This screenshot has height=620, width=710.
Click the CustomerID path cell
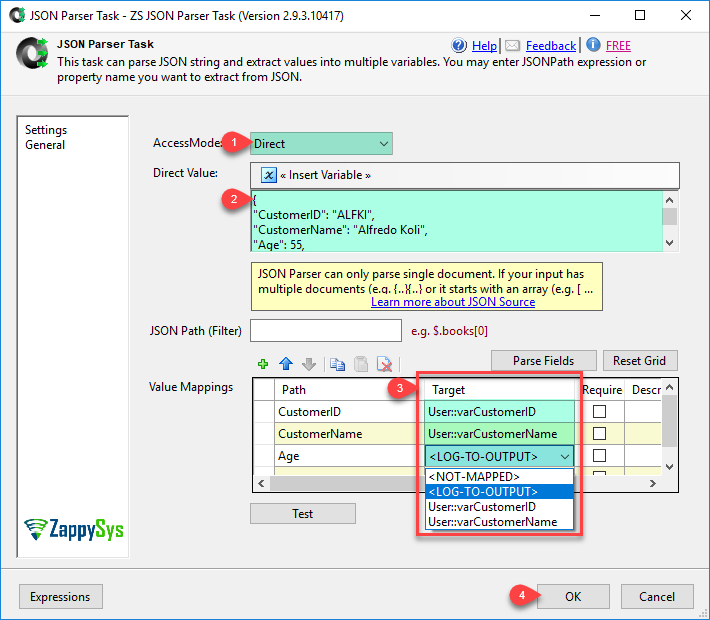pyautogui.click(x=349, y=411)
